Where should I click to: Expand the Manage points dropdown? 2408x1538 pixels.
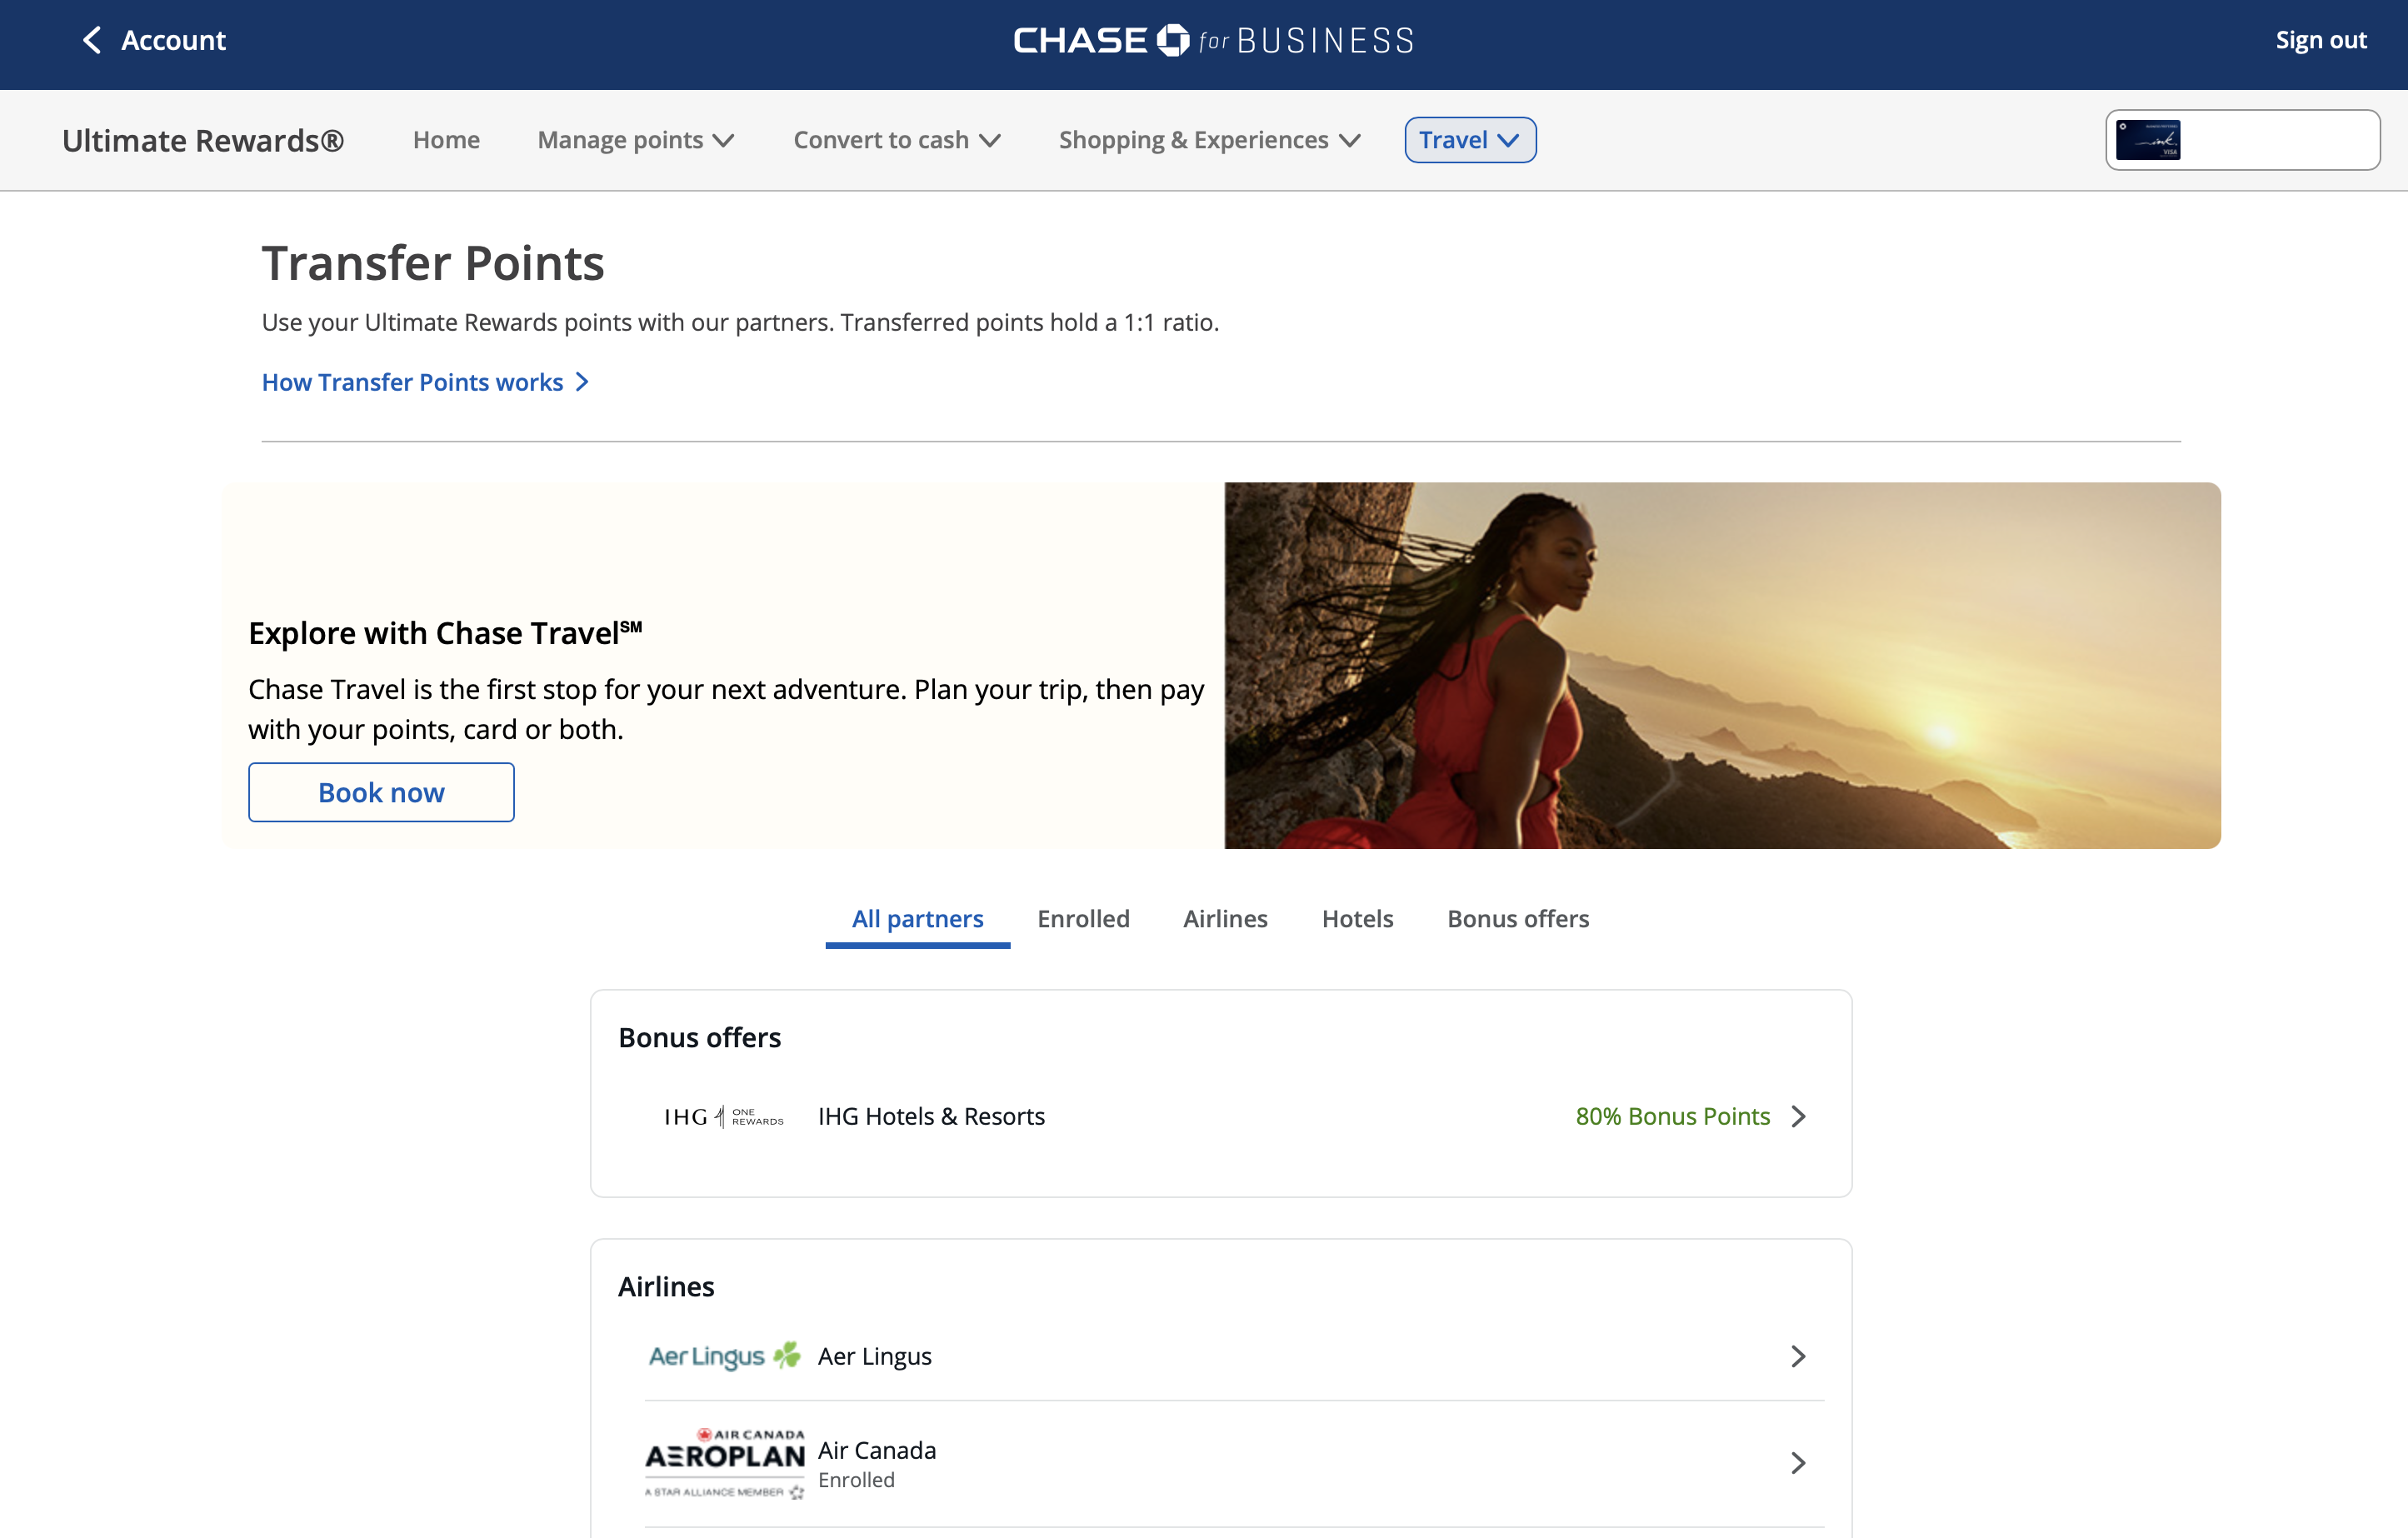(x=636, y=140)
